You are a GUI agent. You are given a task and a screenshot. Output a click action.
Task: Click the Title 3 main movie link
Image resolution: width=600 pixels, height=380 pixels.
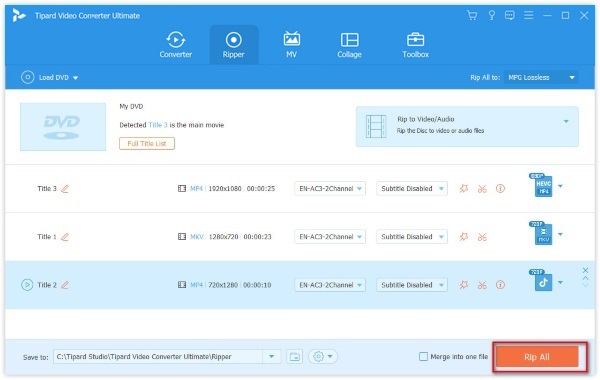point(158,125)
